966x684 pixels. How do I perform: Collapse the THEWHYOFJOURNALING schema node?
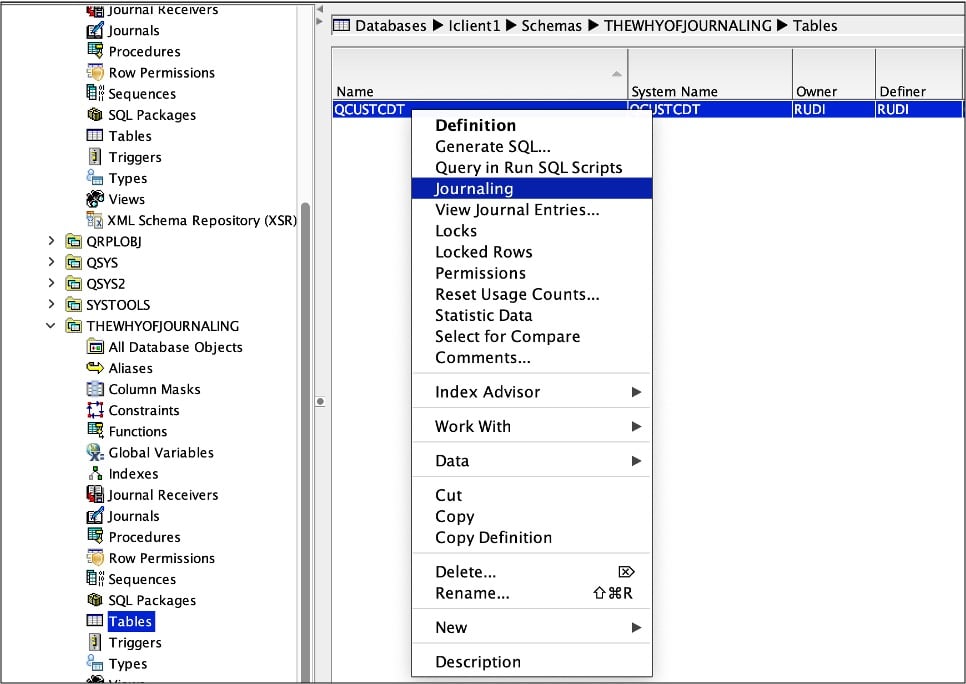(52, 325)
